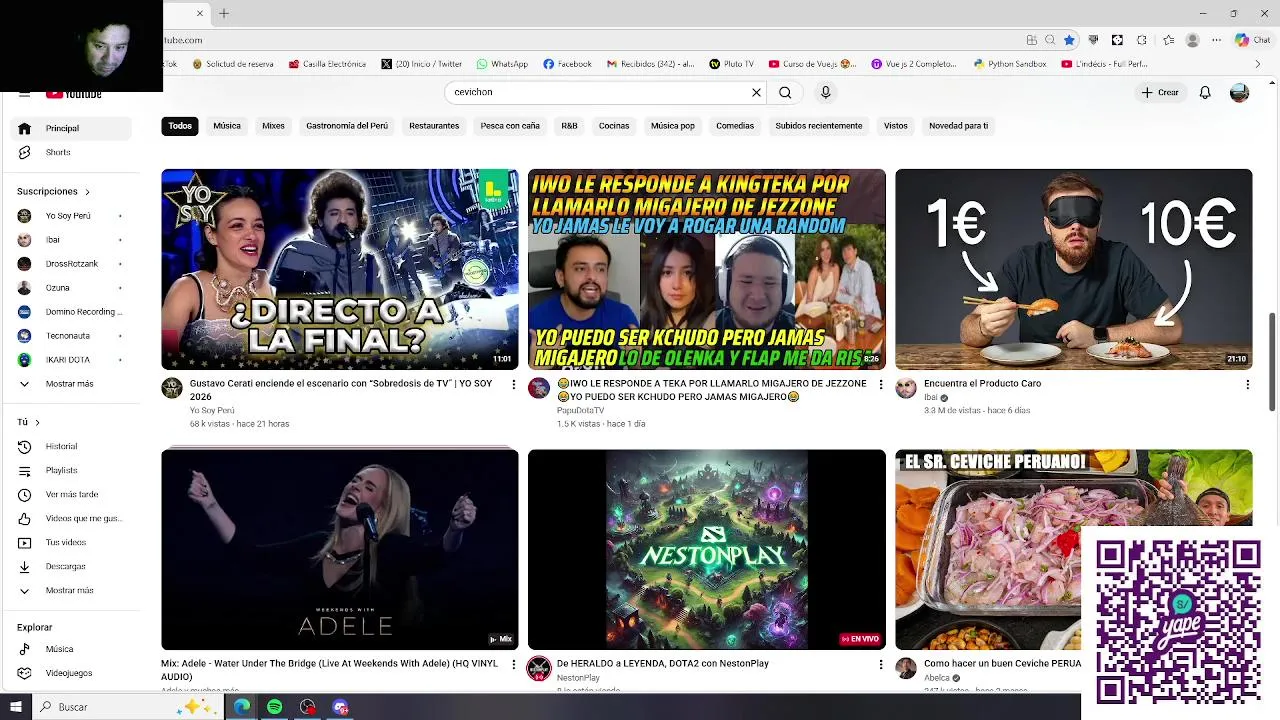Expand the Tú section header
1280x720 pixels.
(x=29, y=422)
